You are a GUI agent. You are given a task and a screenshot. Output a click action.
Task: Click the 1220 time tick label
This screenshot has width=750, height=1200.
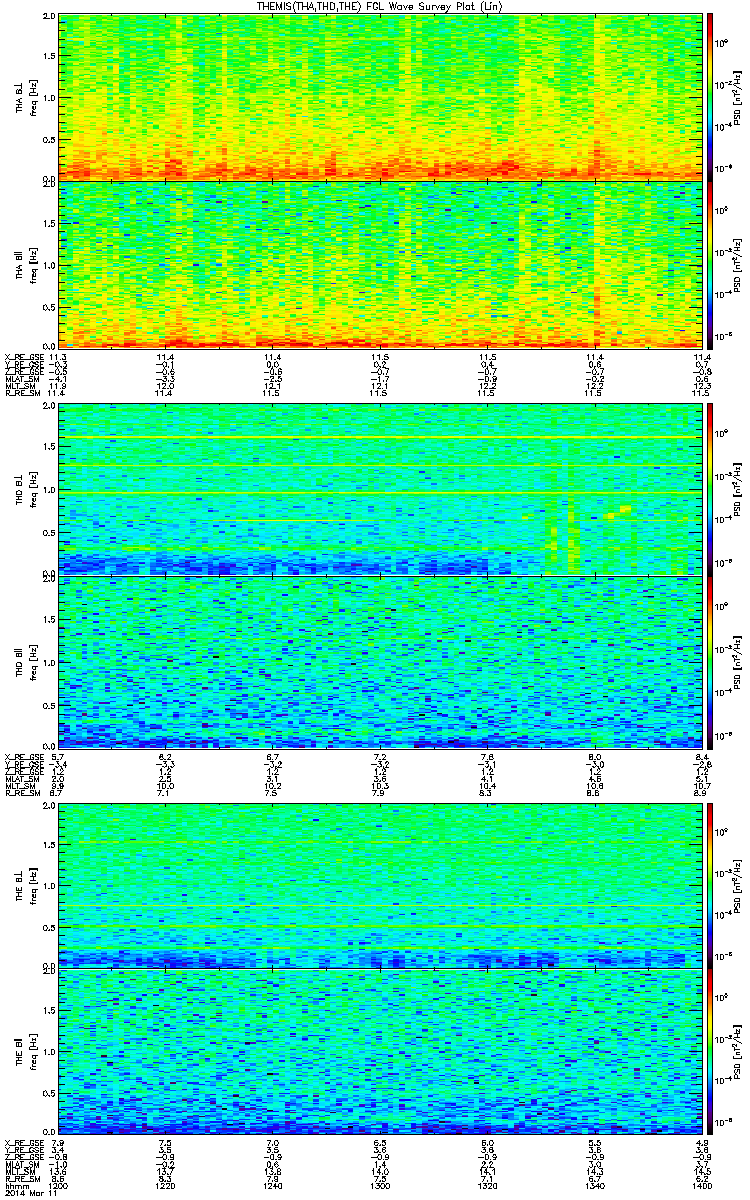165,1185
